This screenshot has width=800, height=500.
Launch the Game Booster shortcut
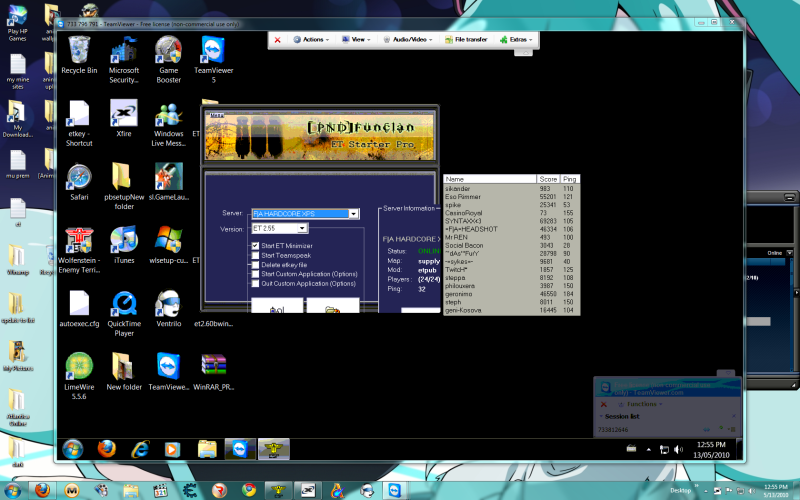click(x=169, y=59)
